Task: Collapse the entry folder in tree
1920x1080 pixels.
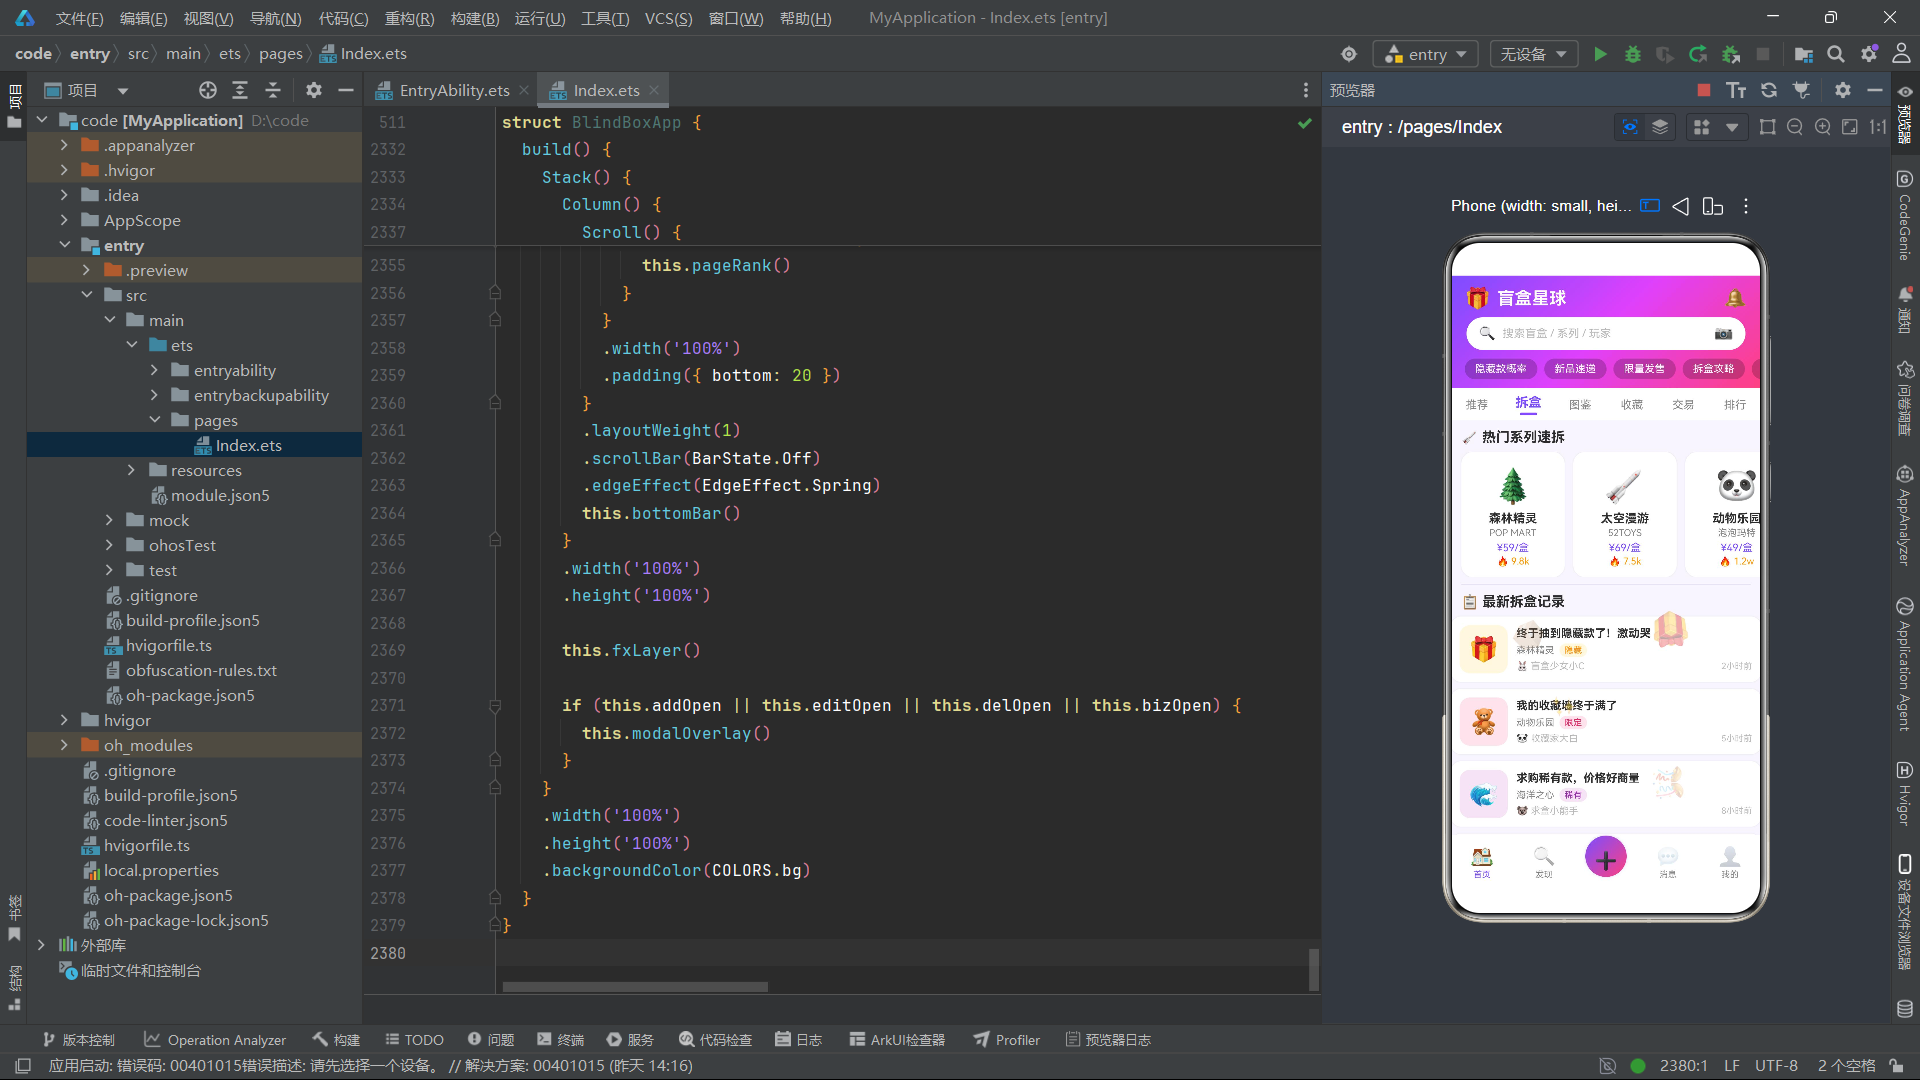Action: [x=65, y=245]
